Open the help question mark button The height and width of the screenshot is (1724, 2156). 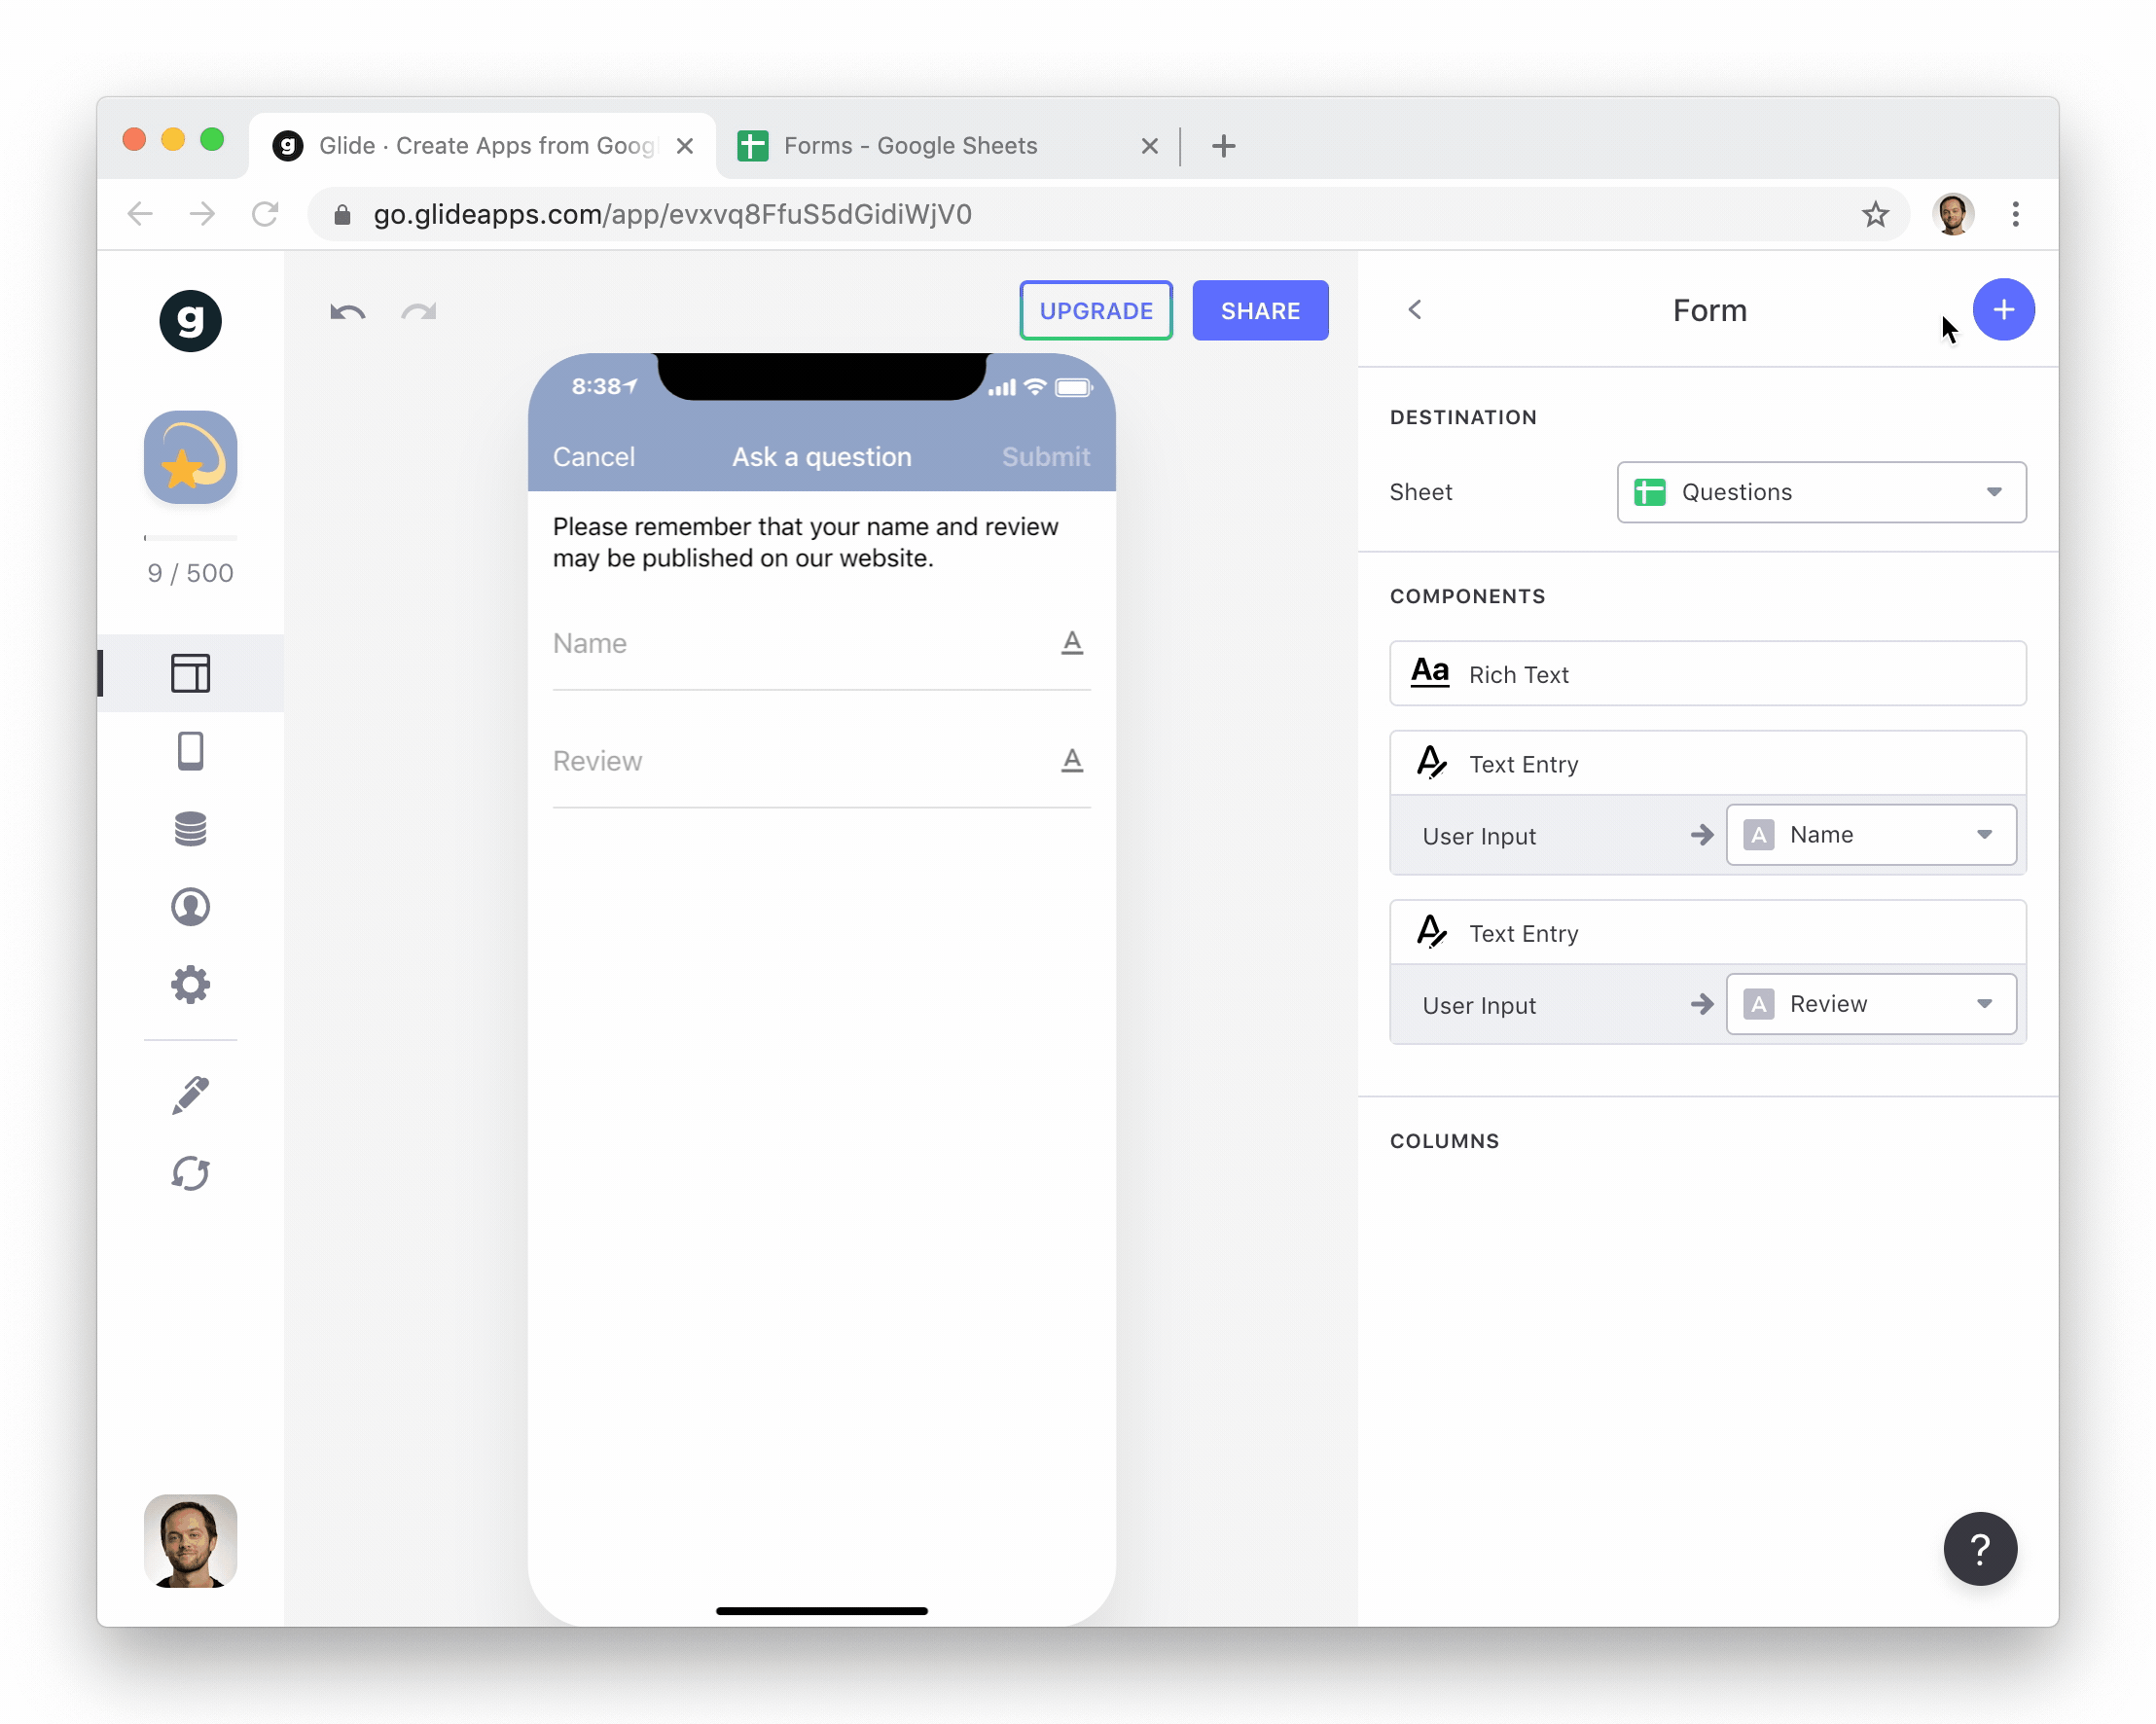[1979, 1548]
